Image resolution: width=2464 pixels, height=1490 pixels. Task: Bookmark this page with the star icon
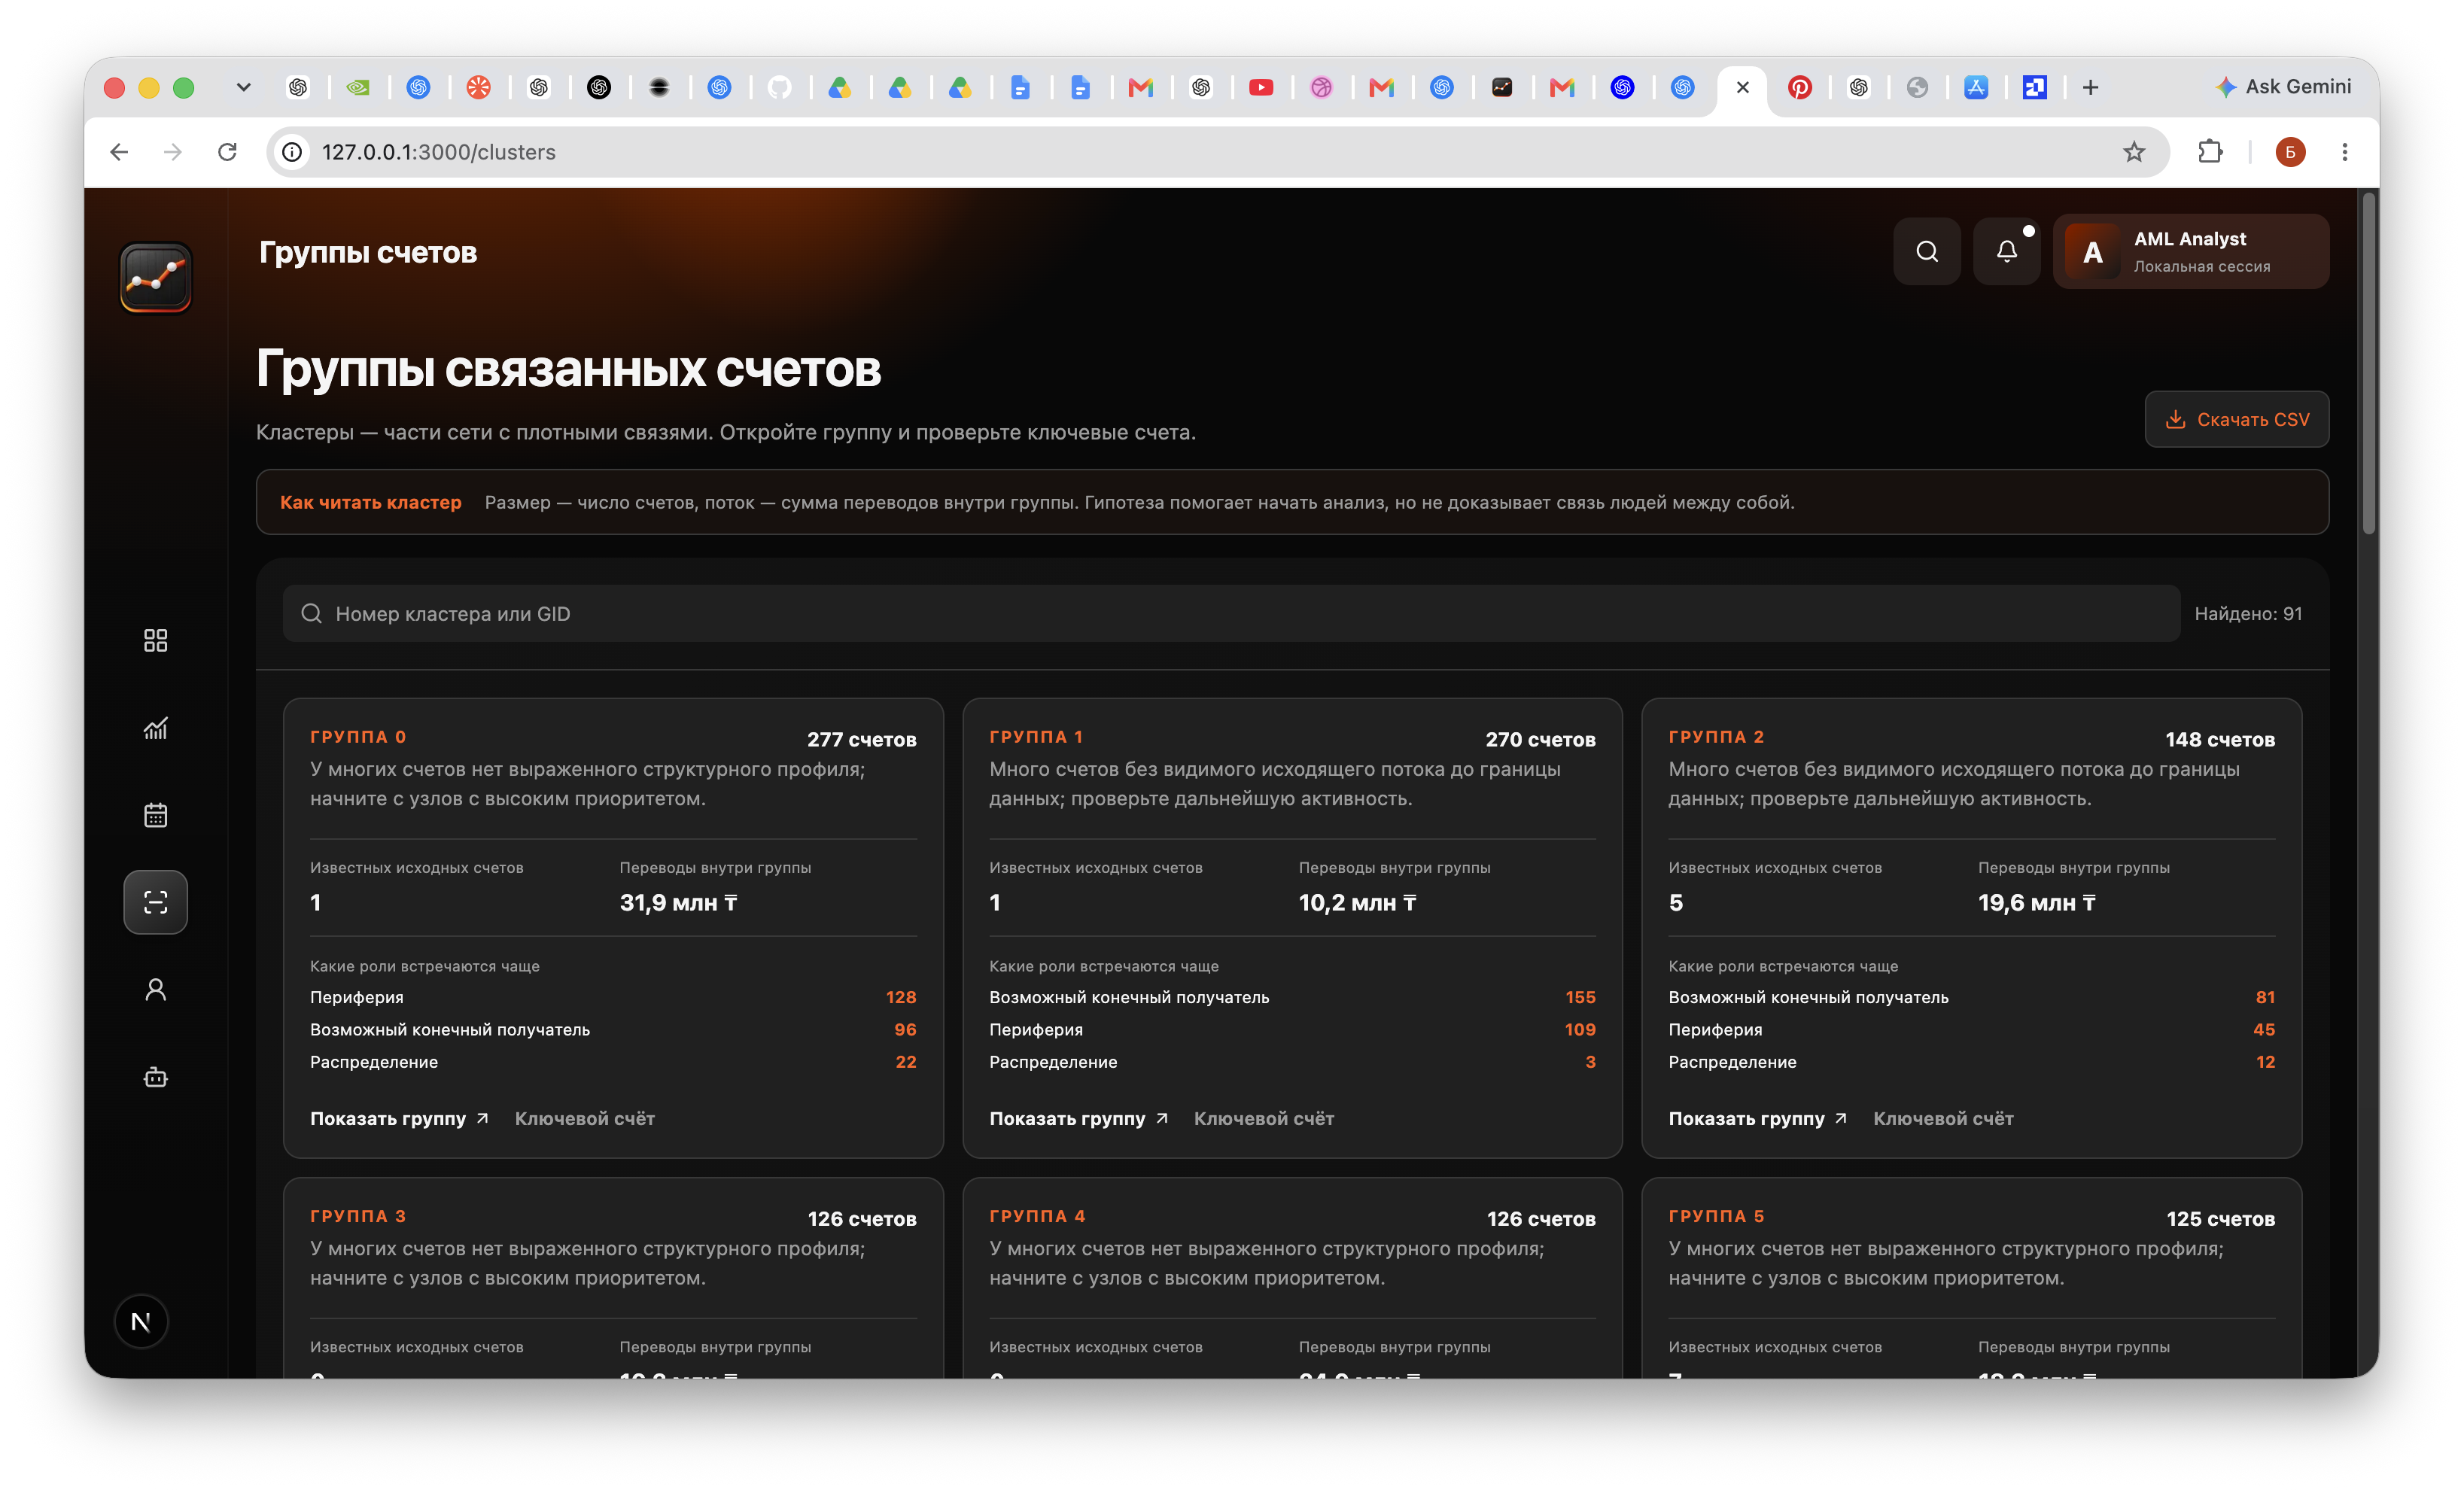point(2134,152)
